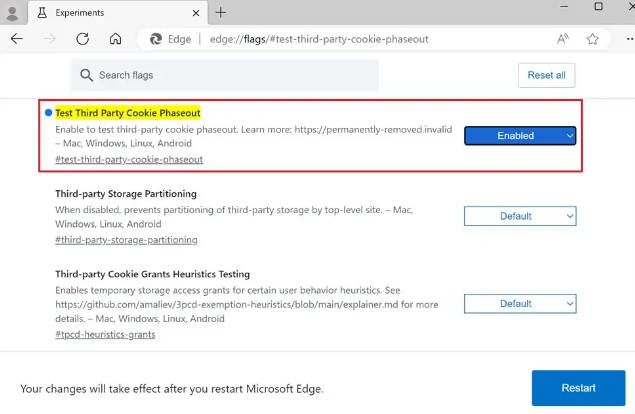This screenshot has height=414, width=635.
Task: Click blue modified dot beside Cookie Phaseout
Action: coord(48,113)
